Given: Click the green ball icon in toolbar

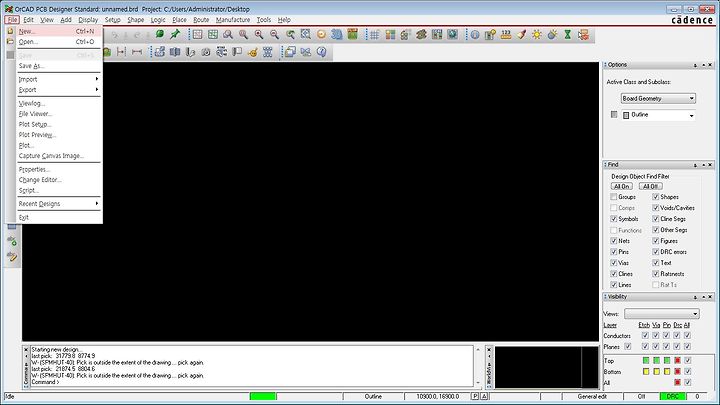Looking at the screenshot, I should click(x=159, y=34).
